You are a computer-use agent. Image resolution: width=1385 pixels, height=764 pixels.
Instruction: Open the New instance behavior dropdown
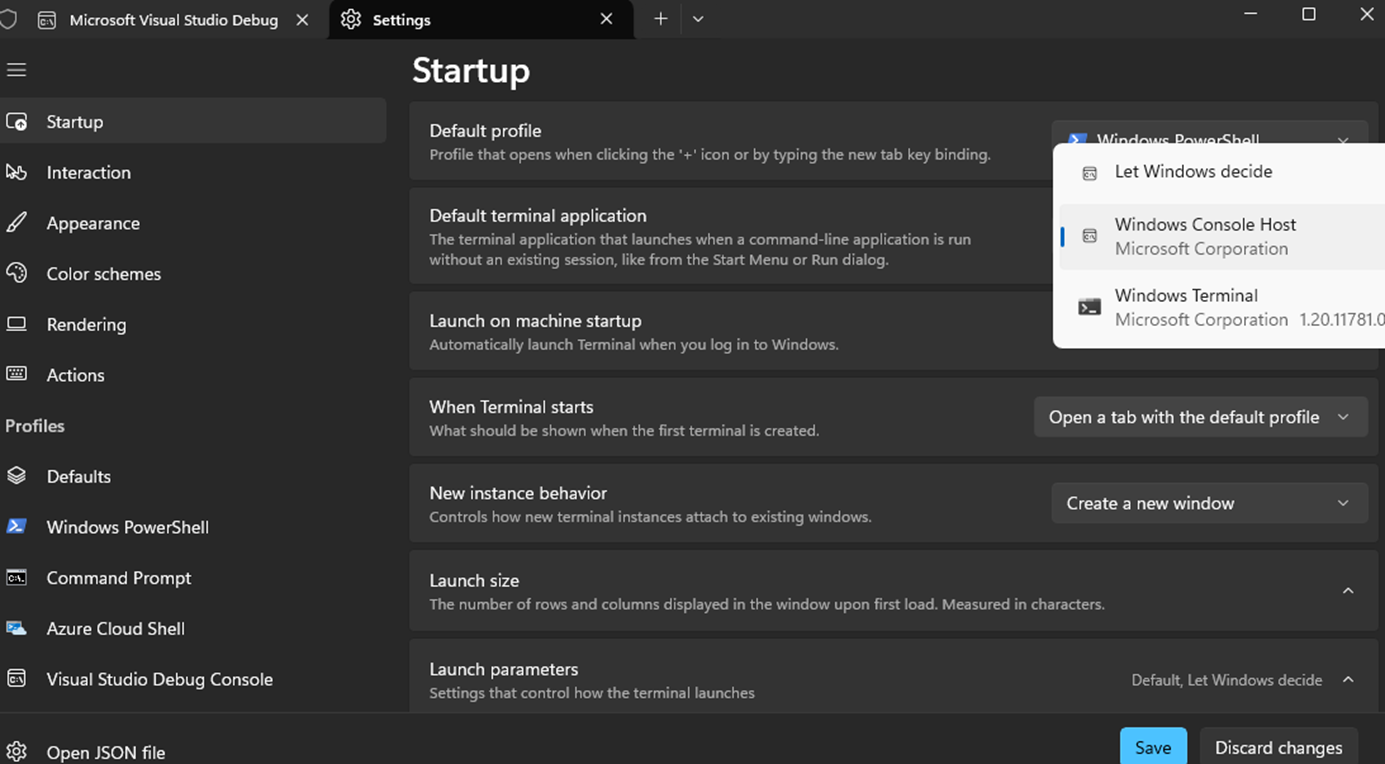[x=1208, y=503]
